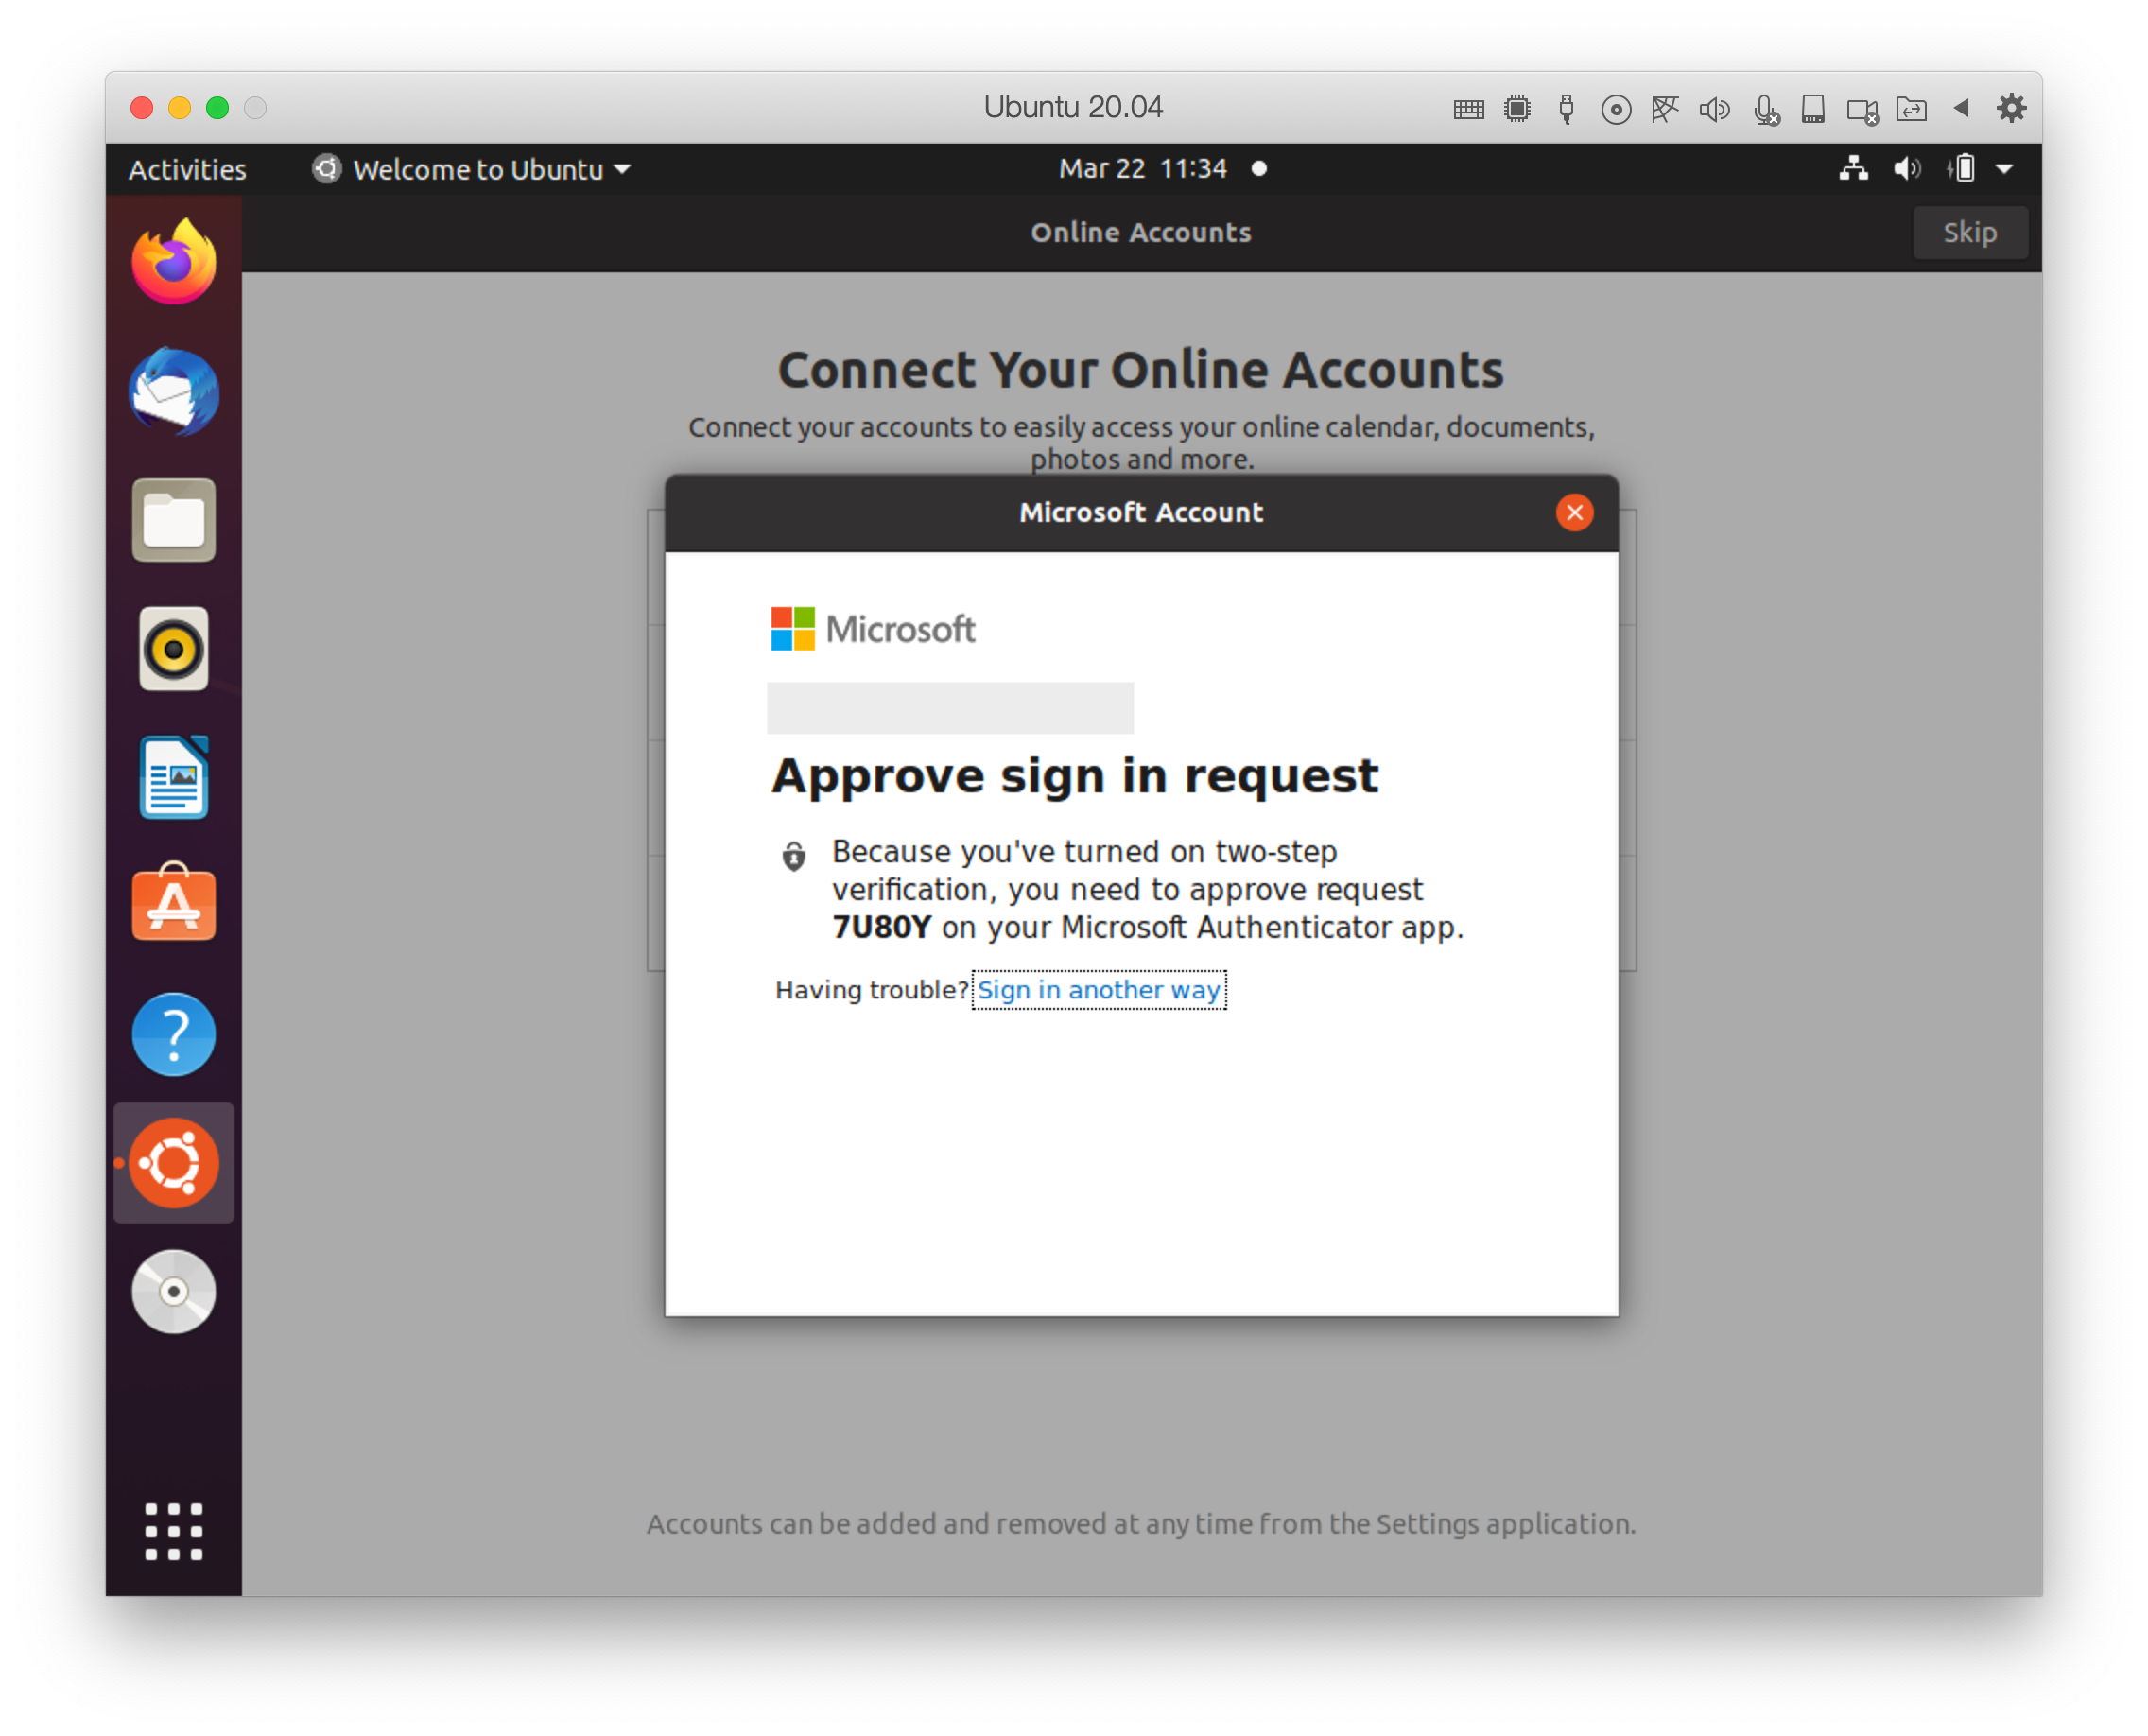Open Firefox from the dock
Screen dimensions: 2148x1736
click(x=174, y=262)
